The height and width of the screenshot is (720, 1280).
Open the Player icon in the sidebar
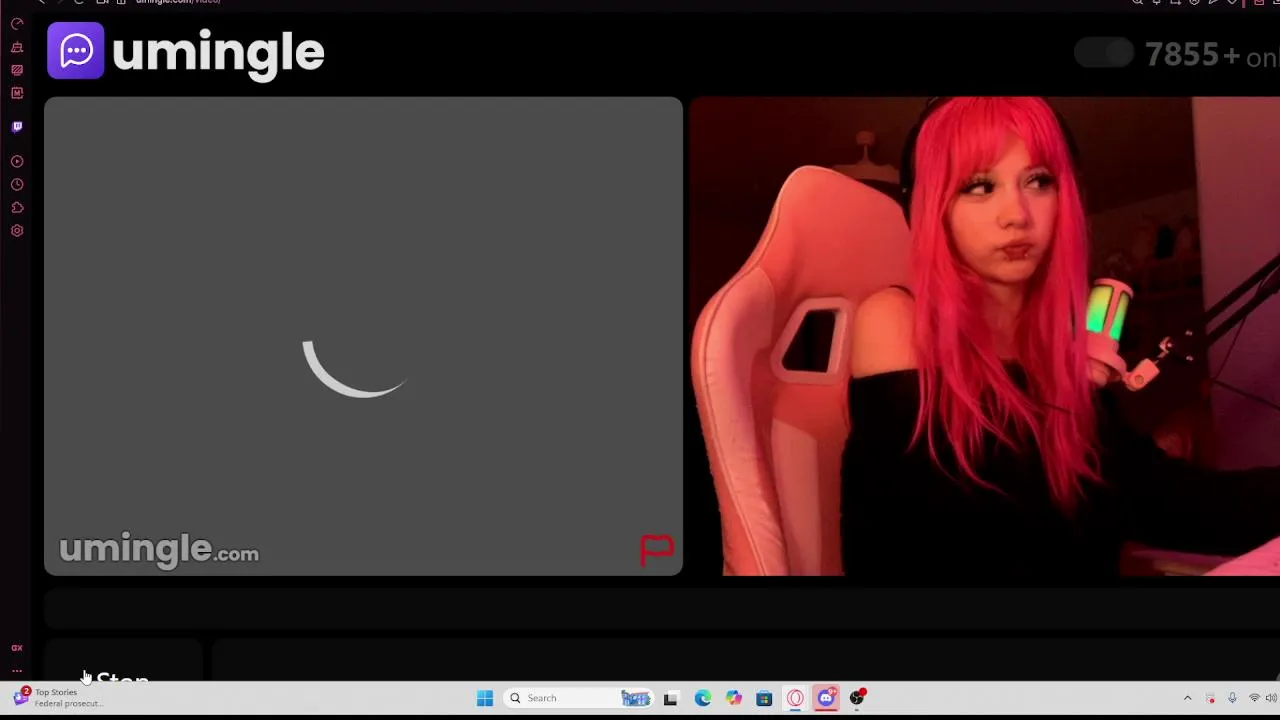coord(17,161)
